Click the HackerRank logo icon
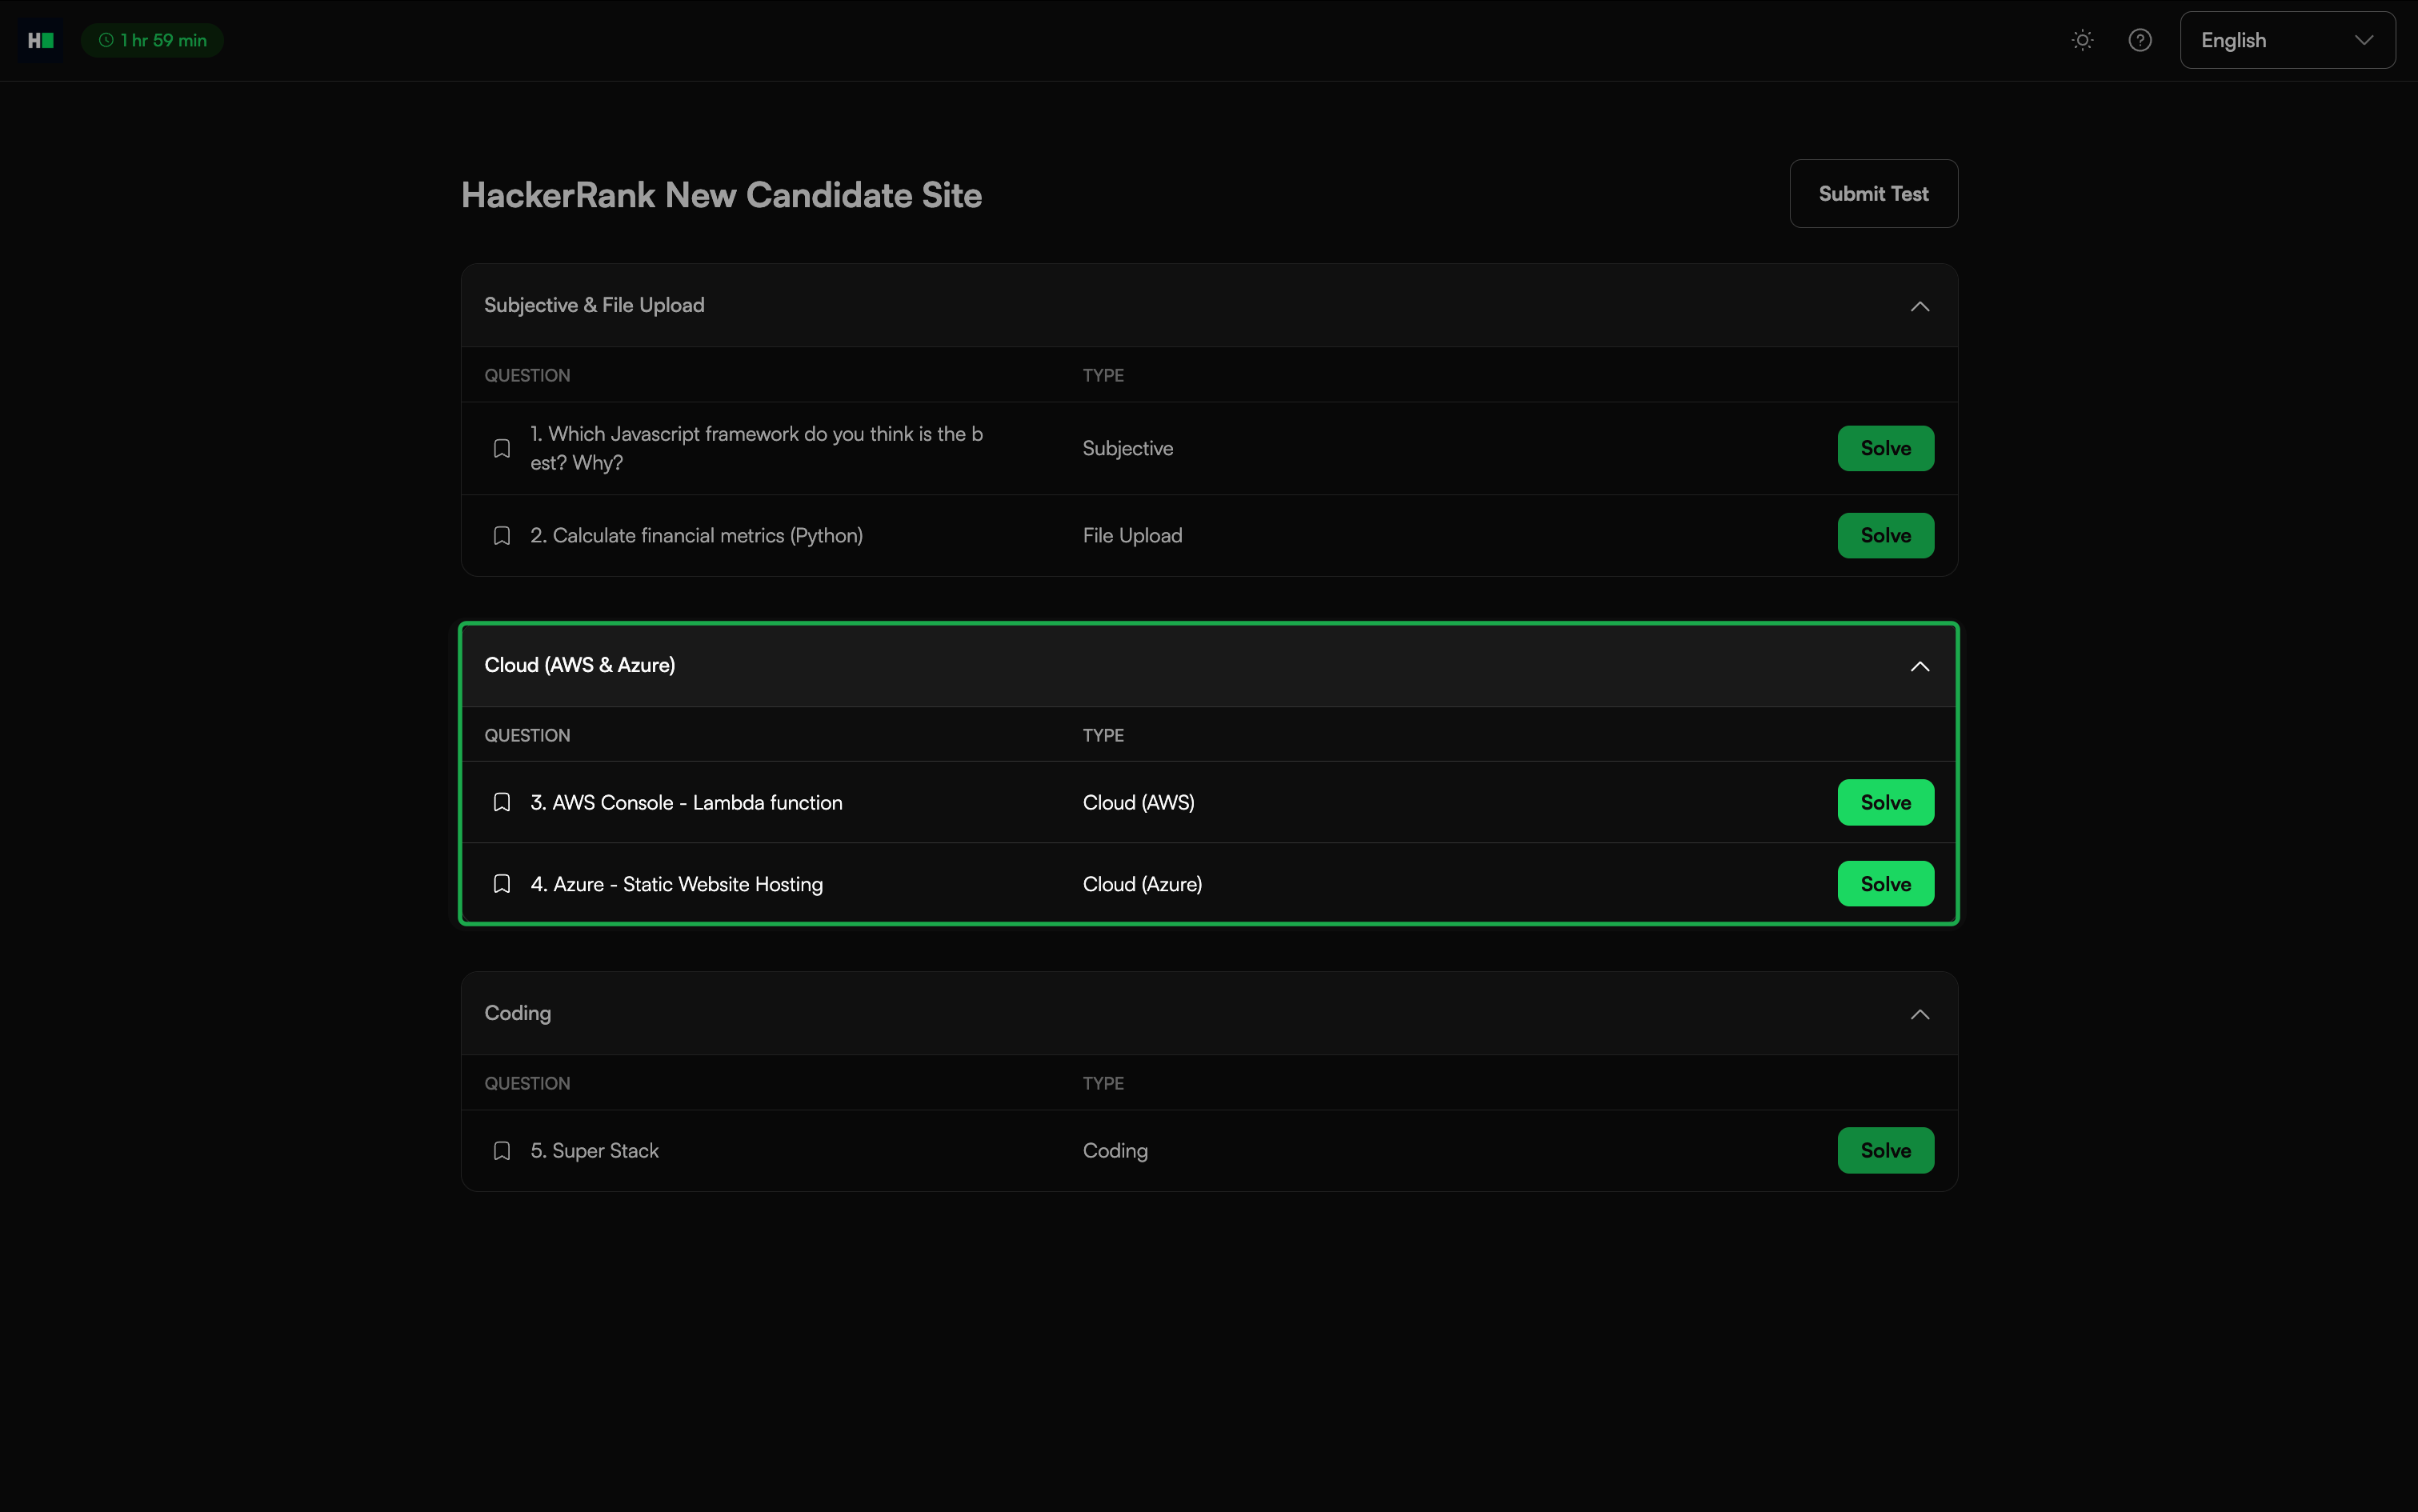This screenshot has width=2418, height=1512. pos(41,41)
